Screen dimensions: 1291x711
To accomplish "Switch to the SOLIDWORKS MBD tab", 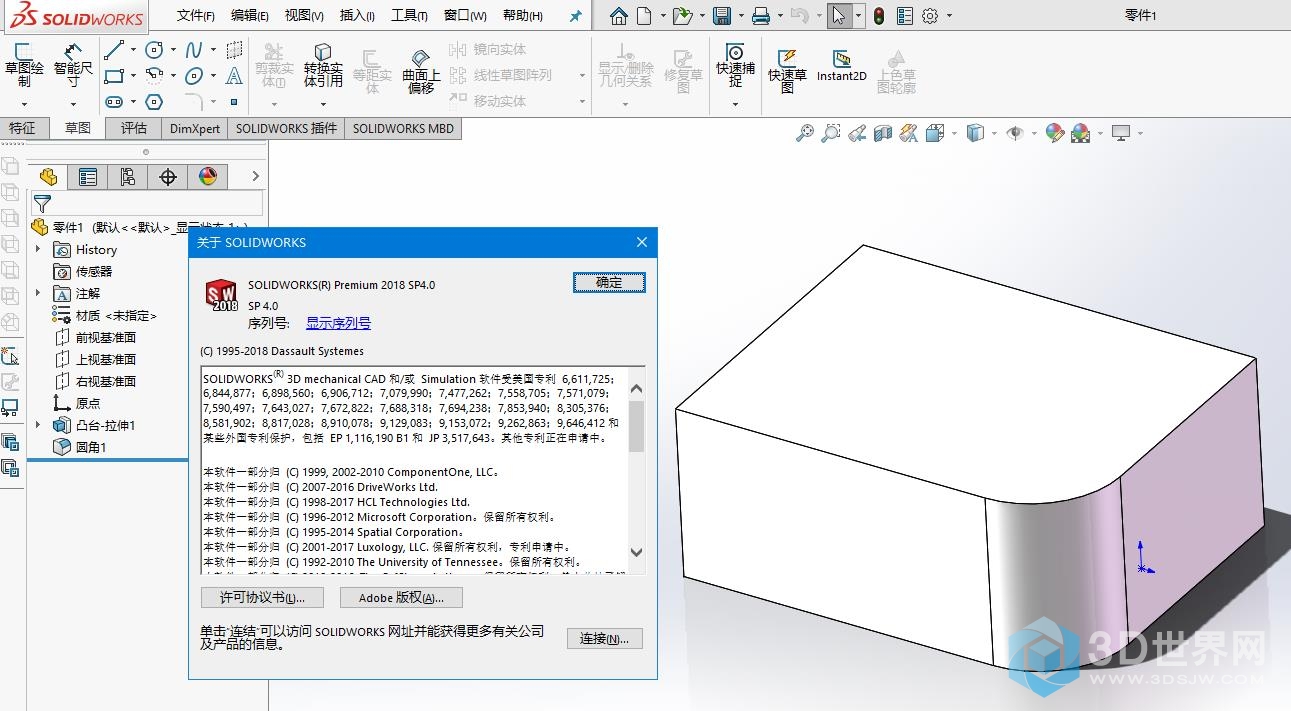I will pos(403,128).
